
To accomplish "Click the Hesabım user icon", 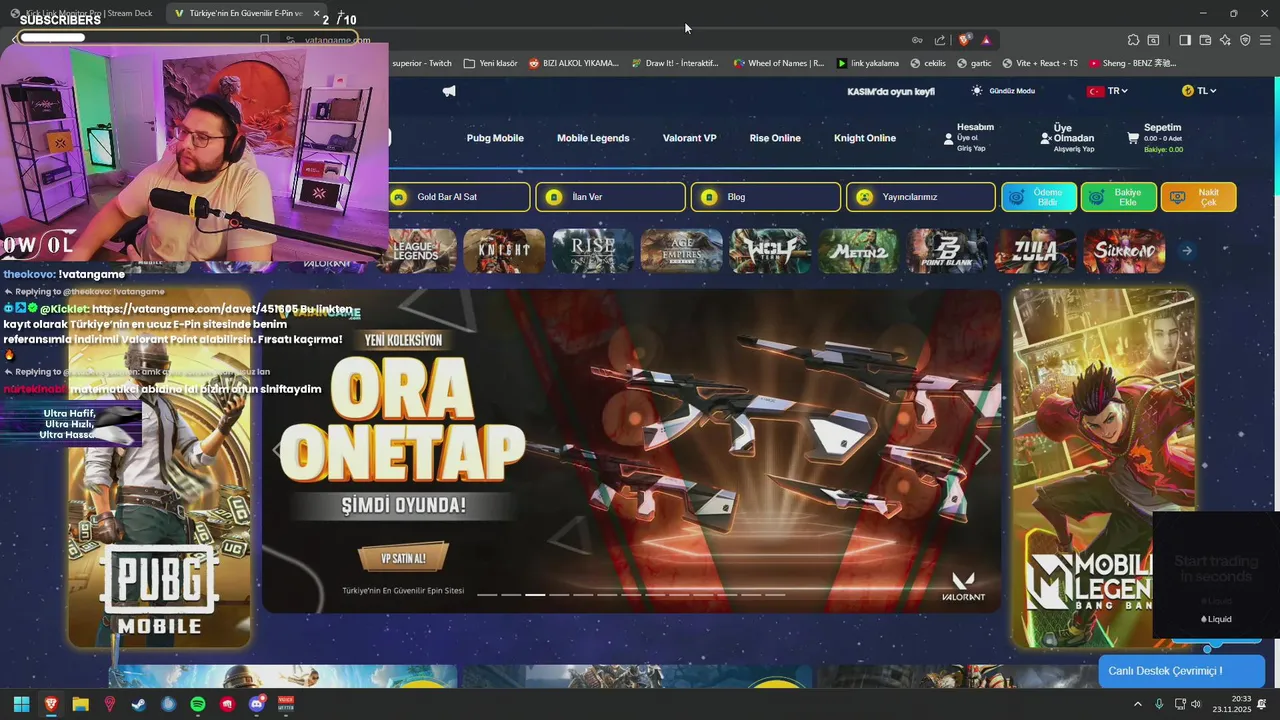I will click(x=949, y=139).
